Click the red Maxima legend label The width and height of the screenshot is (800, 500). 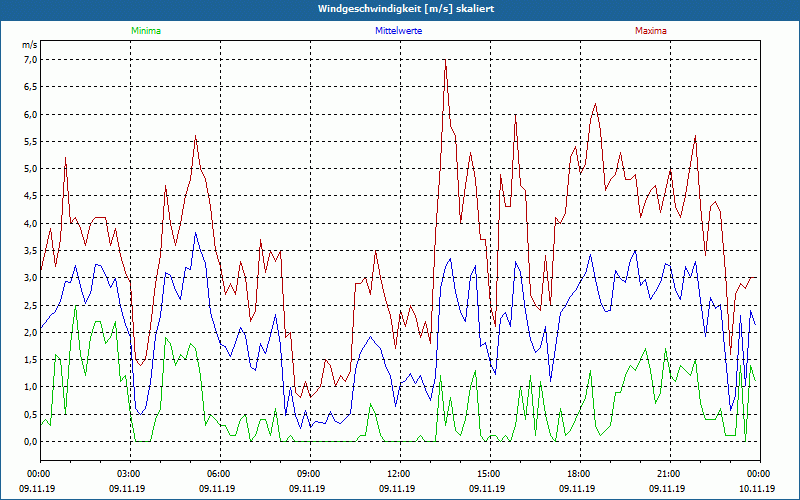651,31
